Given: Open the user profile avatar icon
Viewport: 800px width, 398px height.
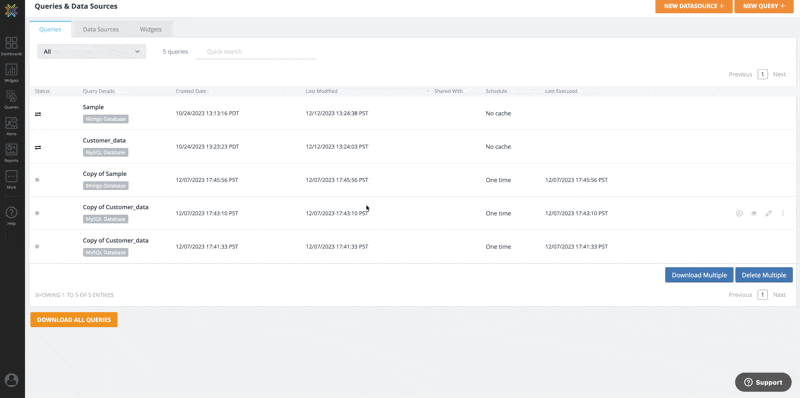Looking at the screenshot, I should (11, 380).
